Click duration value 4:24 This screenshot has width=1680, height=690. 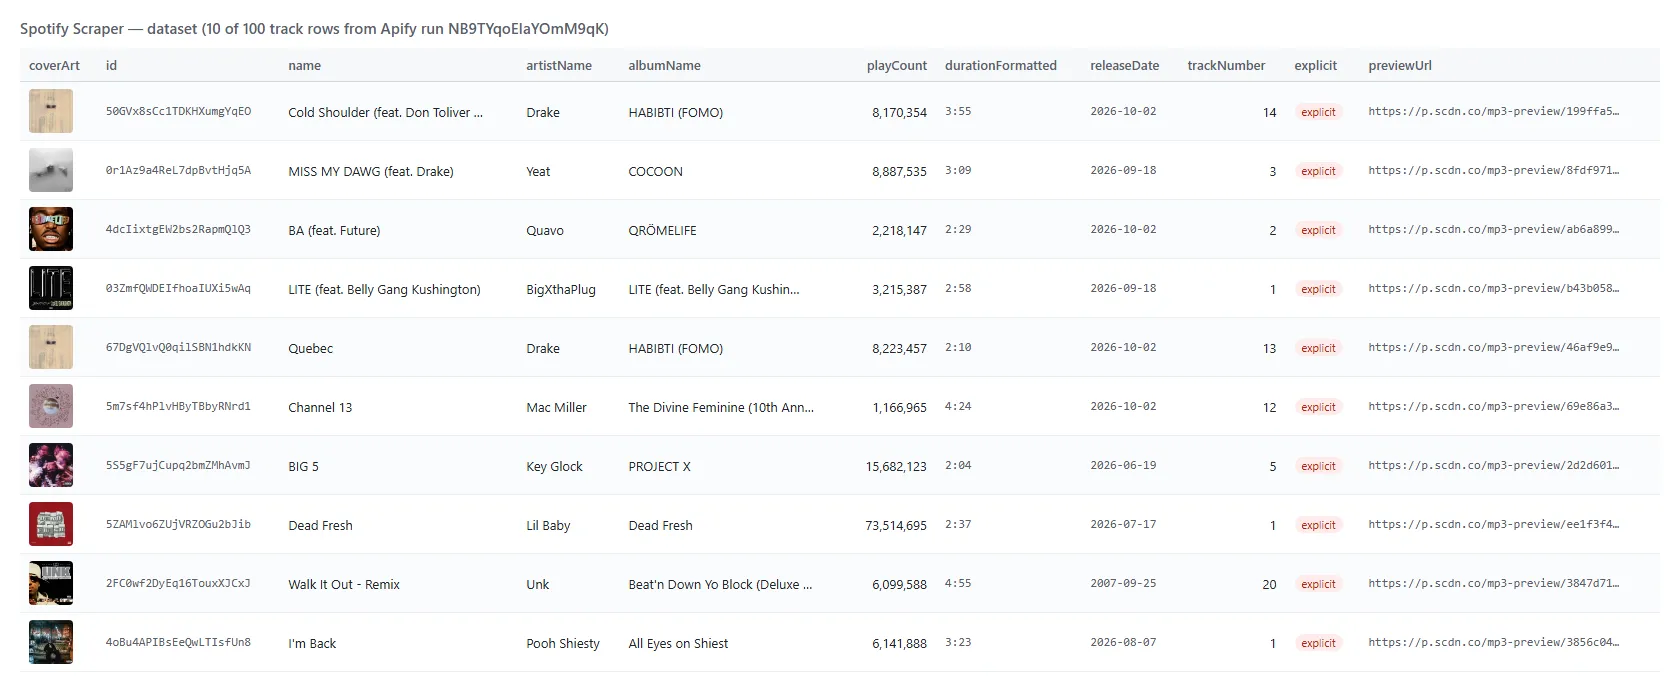(958, 406)
